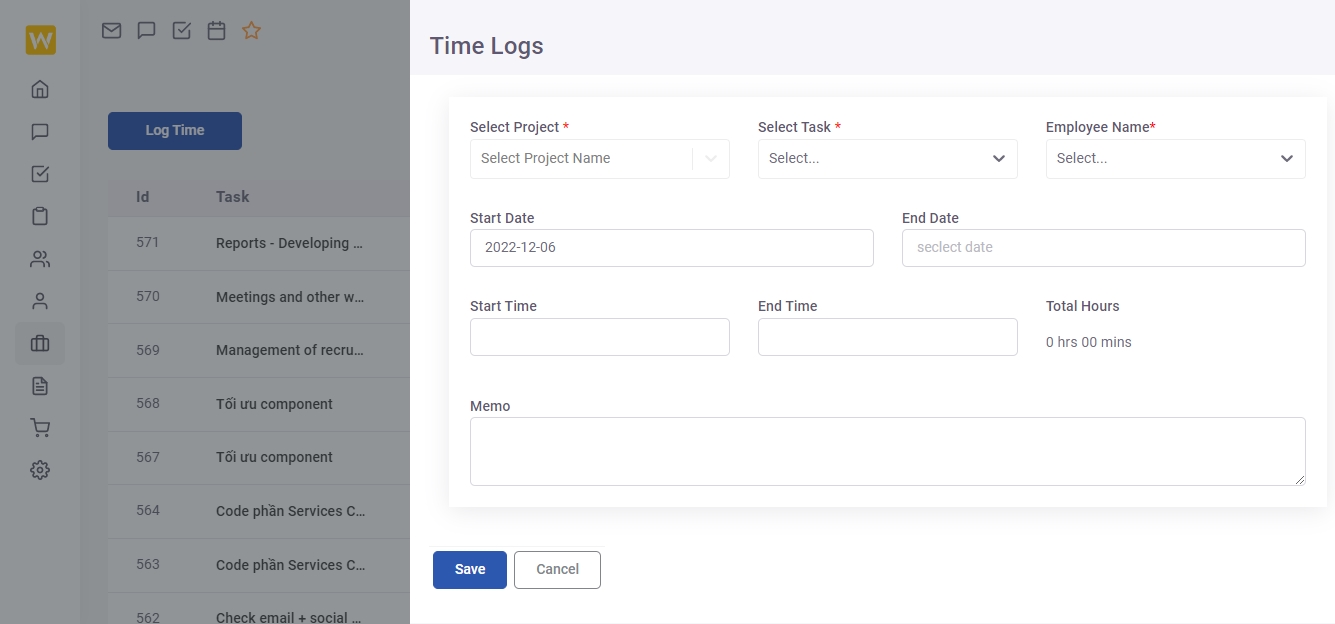Focus the End Date field
The height and width of the screenshot is (624, 1335).
[x=1104, y=248]
